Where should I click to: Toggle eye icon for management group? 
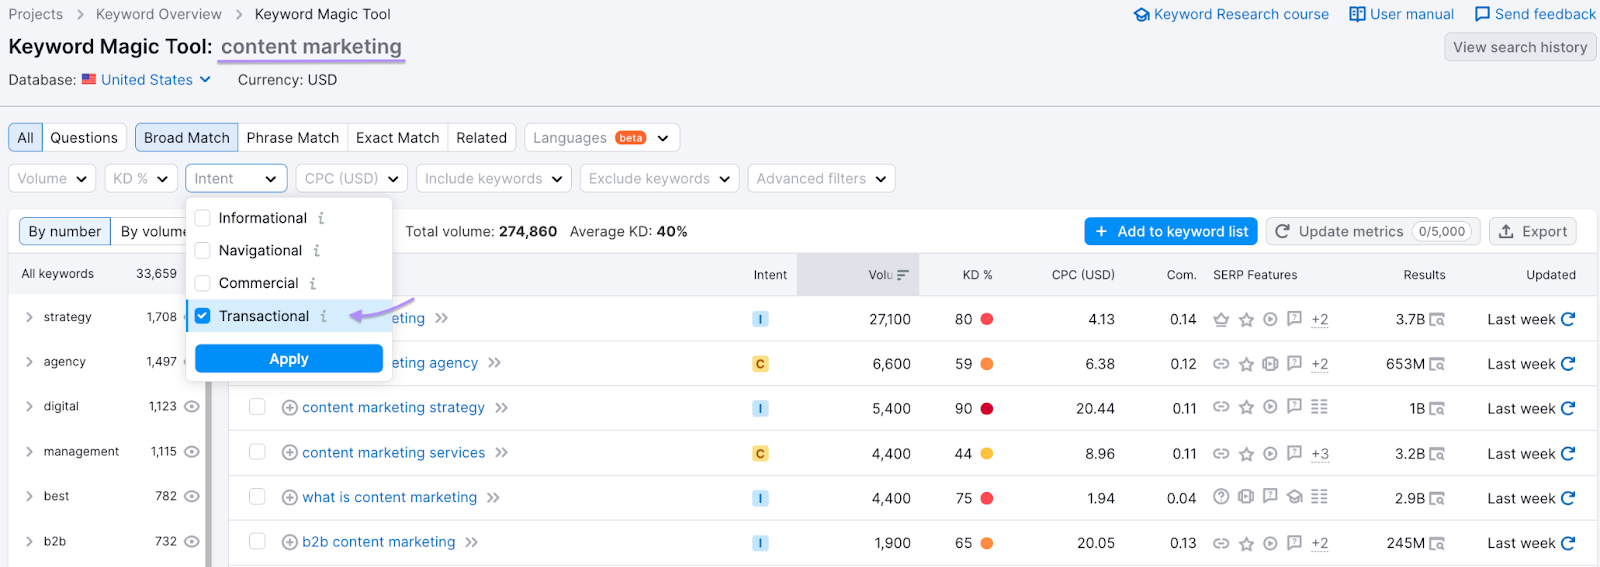[192, 452]
